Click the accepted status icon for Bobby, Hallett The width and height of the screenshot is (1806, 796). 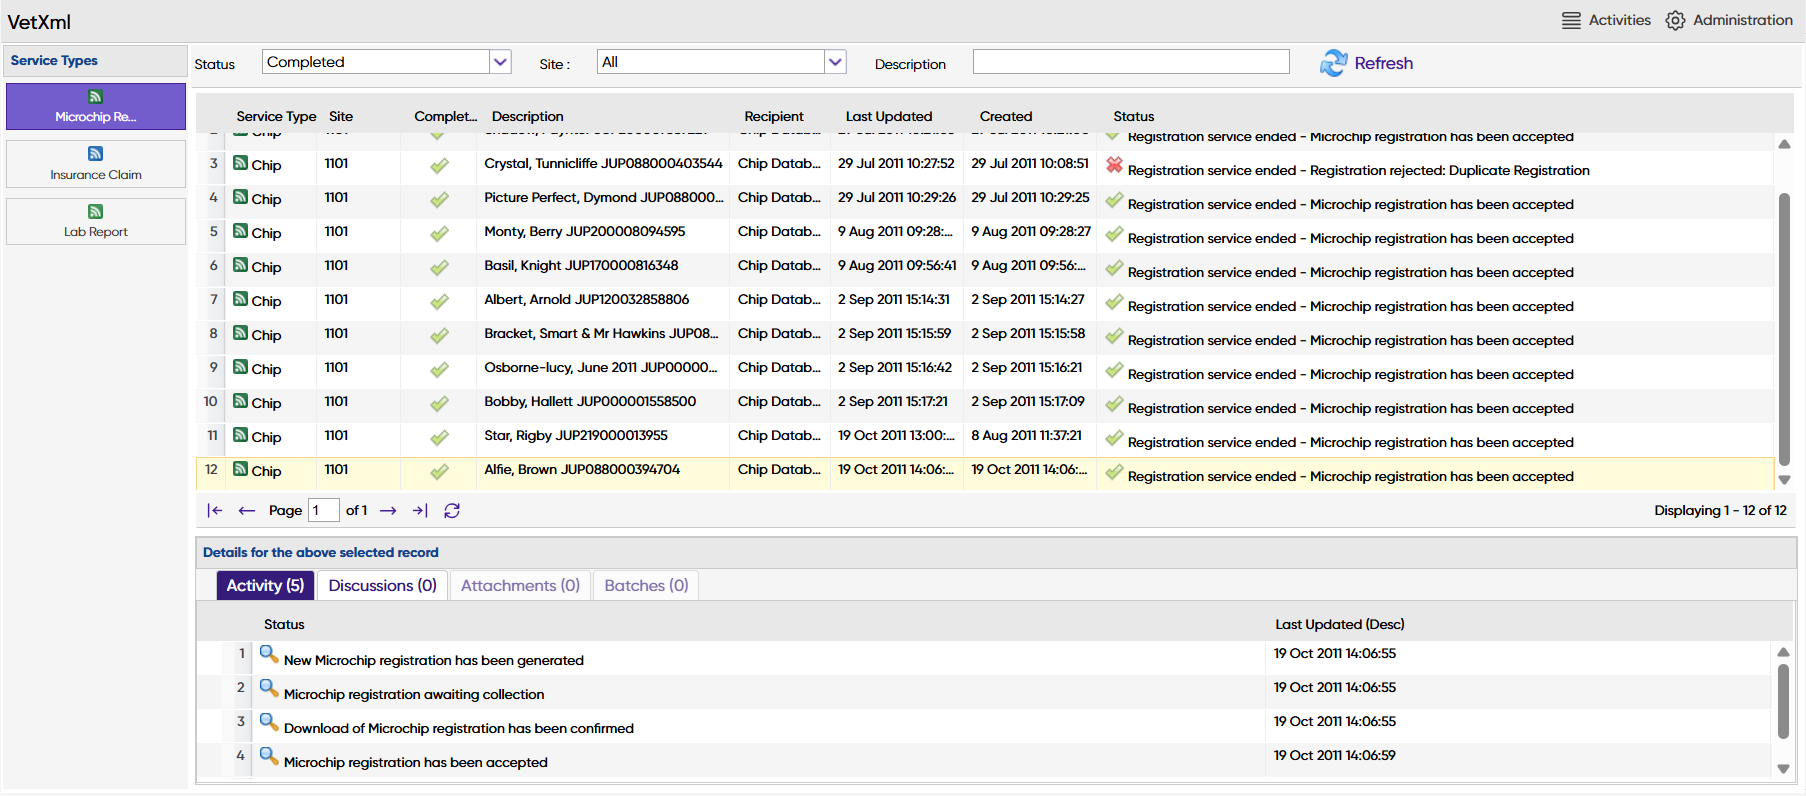tap(1114, 403)
